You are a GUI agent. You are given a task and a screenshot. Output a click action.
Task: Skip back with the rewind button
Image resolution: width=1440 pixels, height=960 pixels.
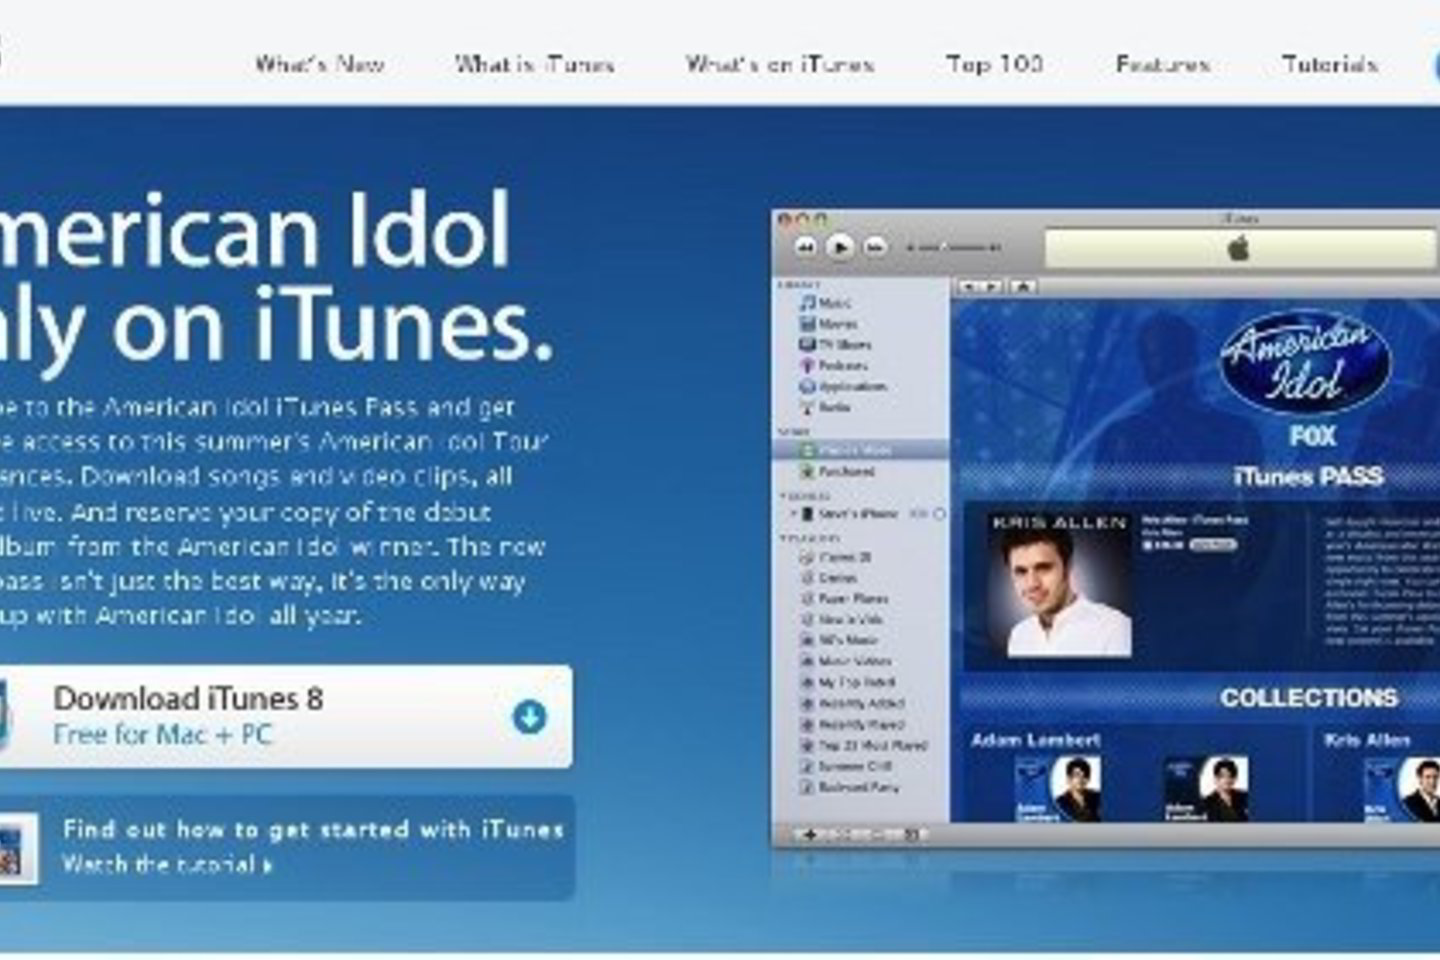point(806,246)
